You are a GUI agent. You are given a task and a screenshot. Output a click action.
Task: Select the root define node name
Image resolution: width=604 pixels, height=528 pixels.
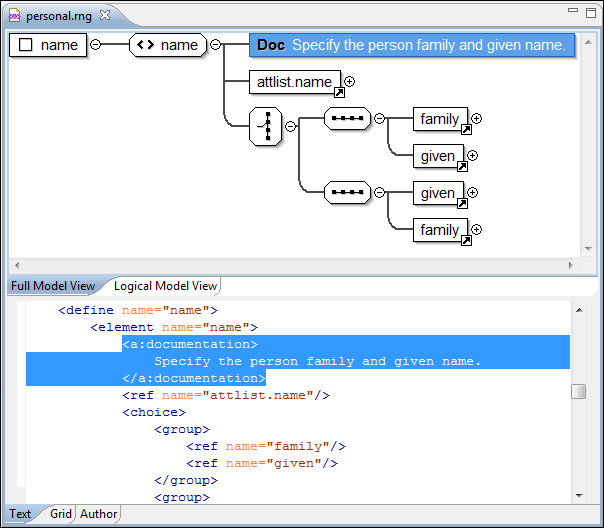tap(48, 45)
